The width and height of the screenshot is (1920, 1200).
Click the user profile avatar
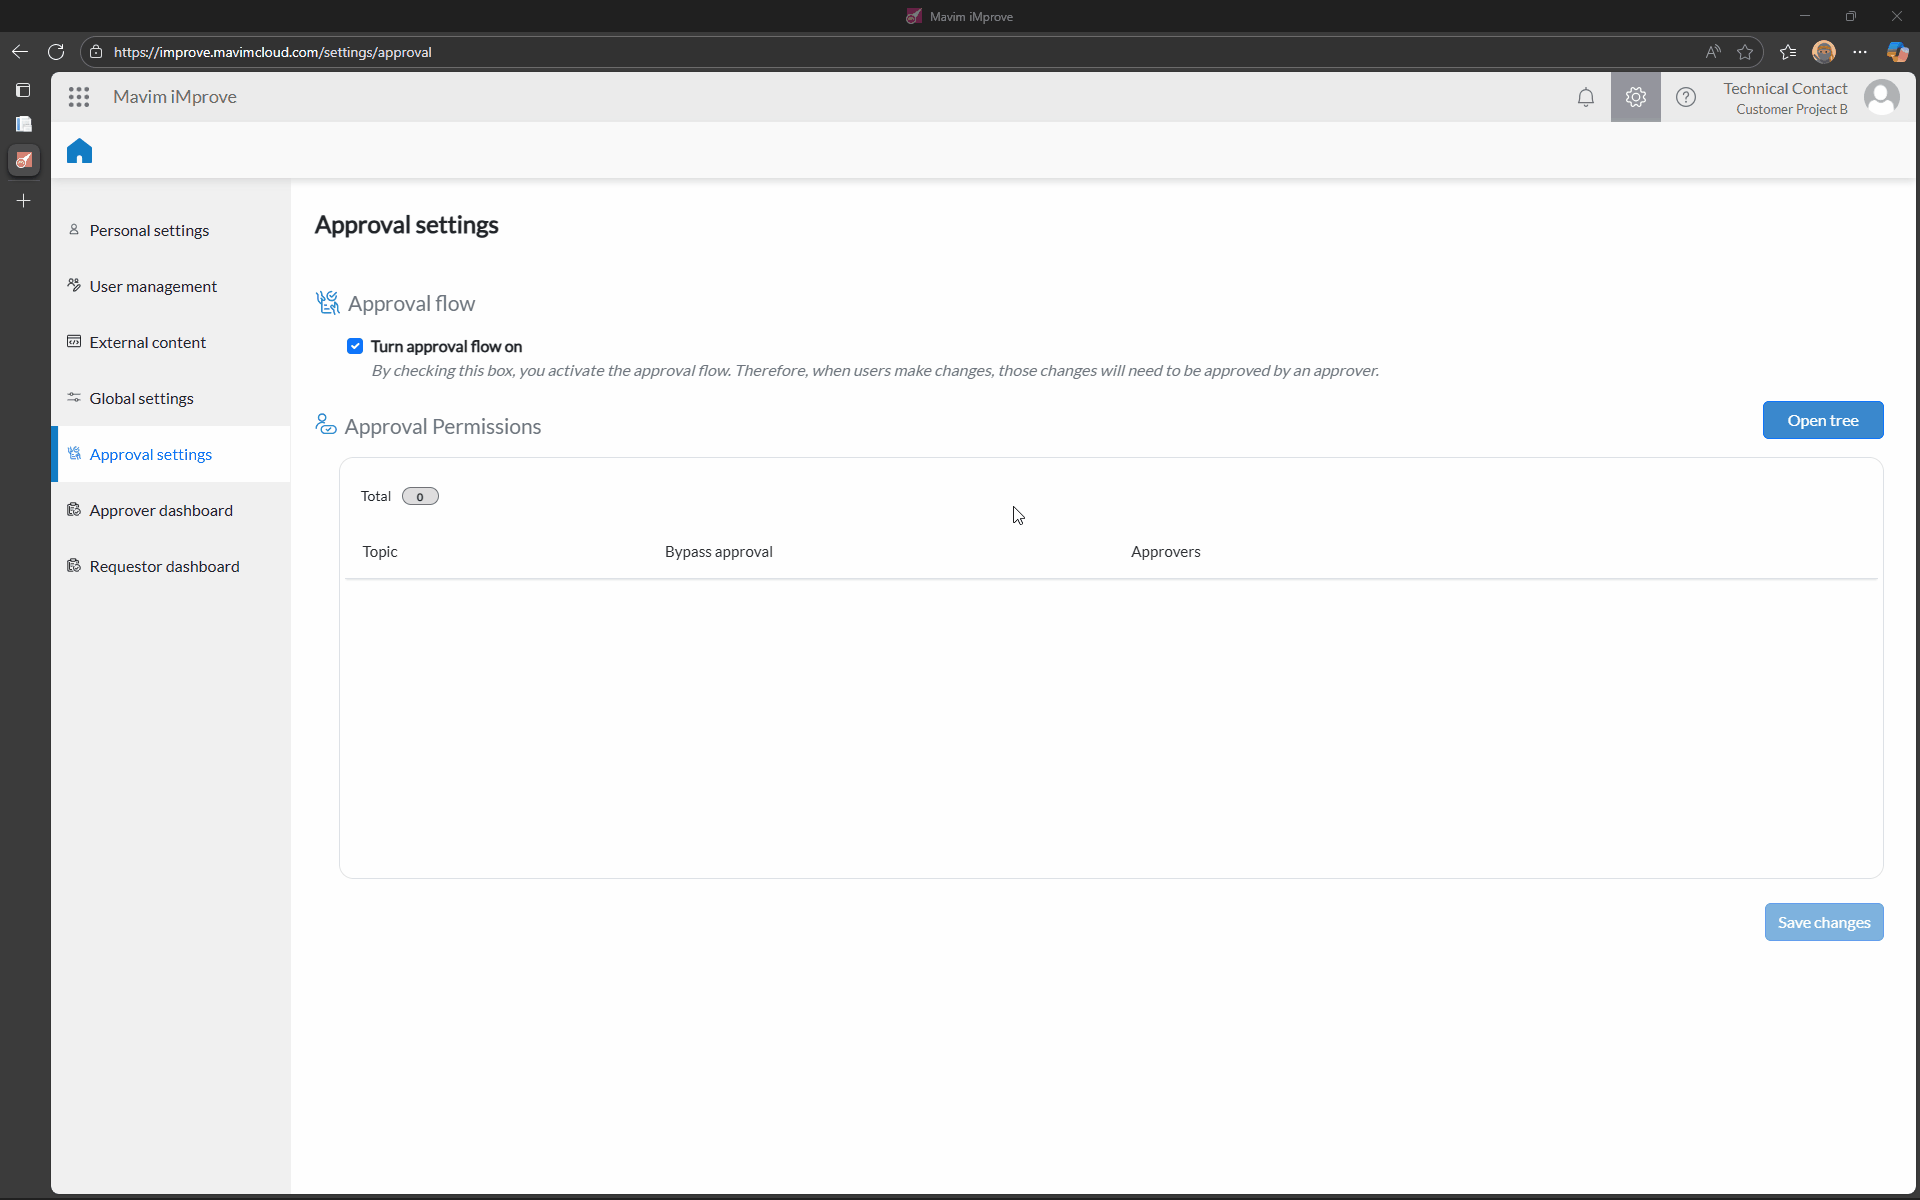tap(1881, 97)
